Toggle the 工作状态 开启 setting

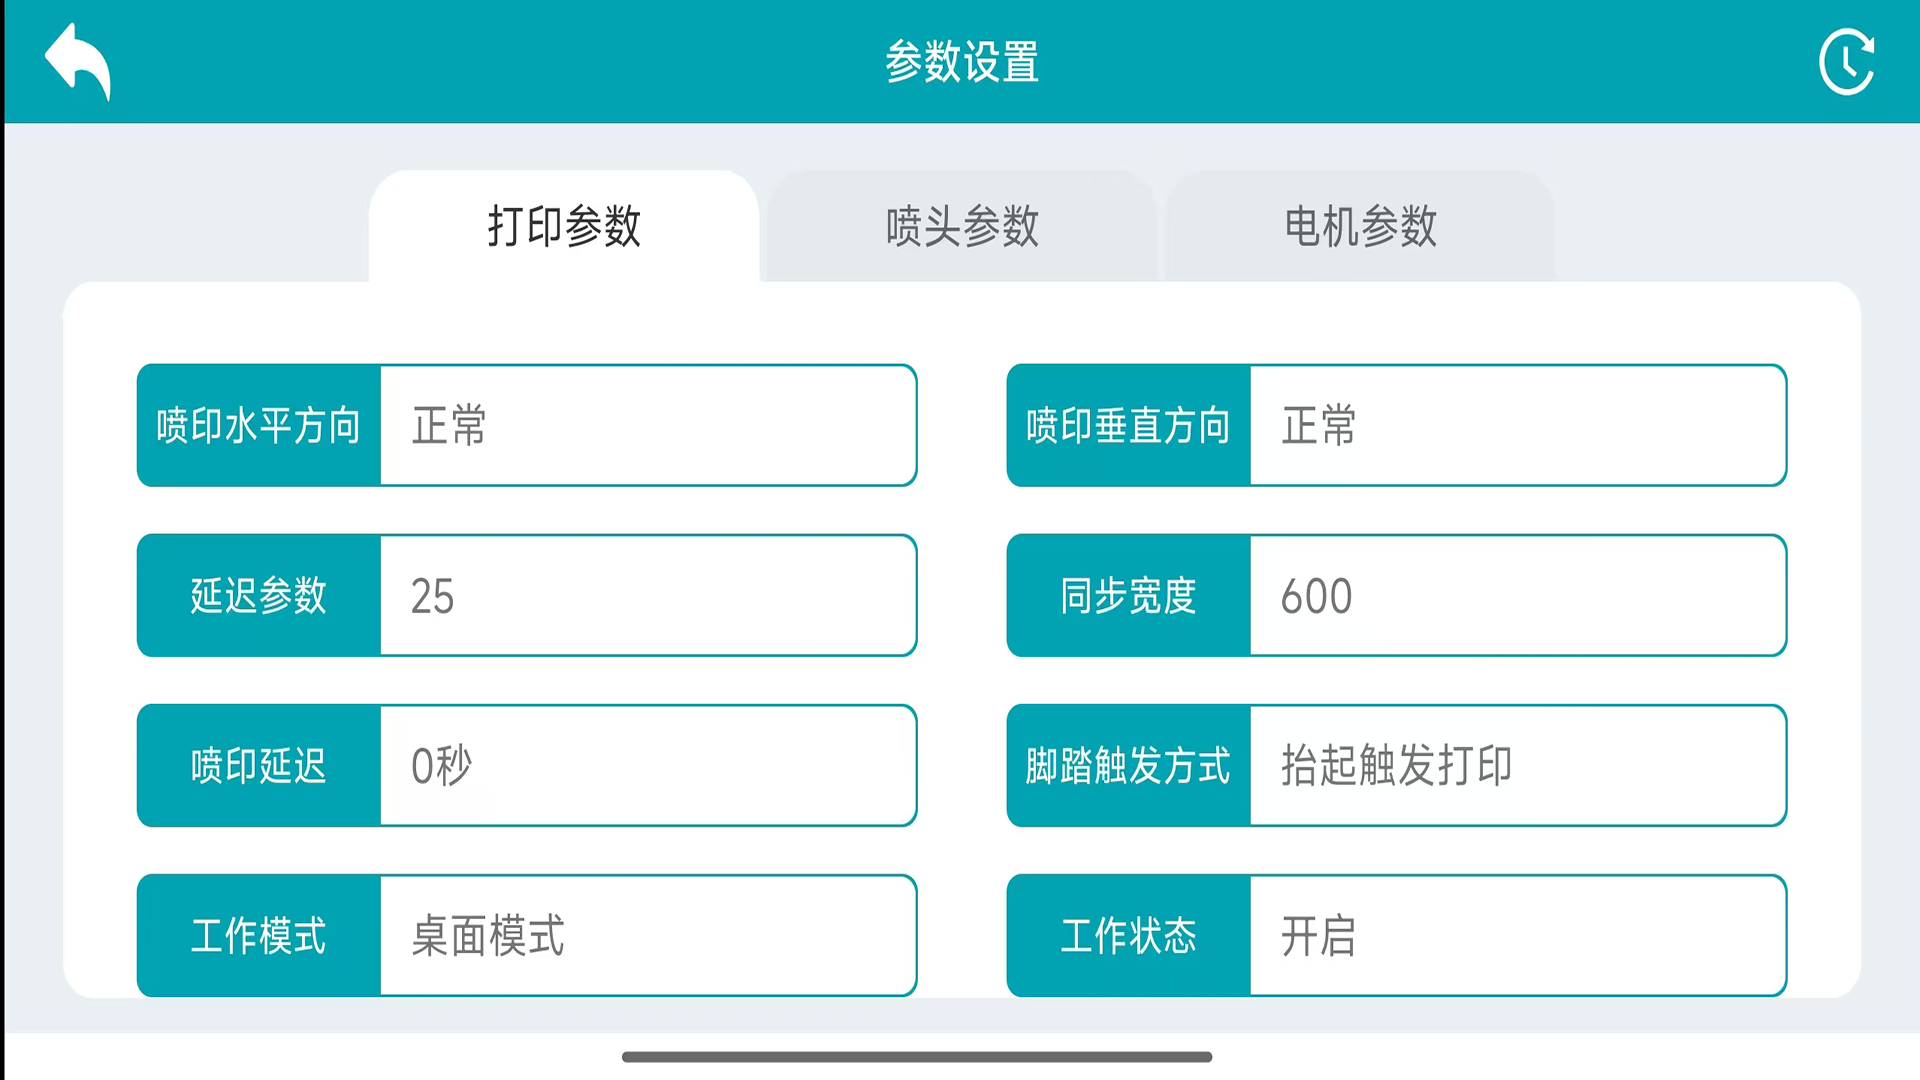point(1517,936)
